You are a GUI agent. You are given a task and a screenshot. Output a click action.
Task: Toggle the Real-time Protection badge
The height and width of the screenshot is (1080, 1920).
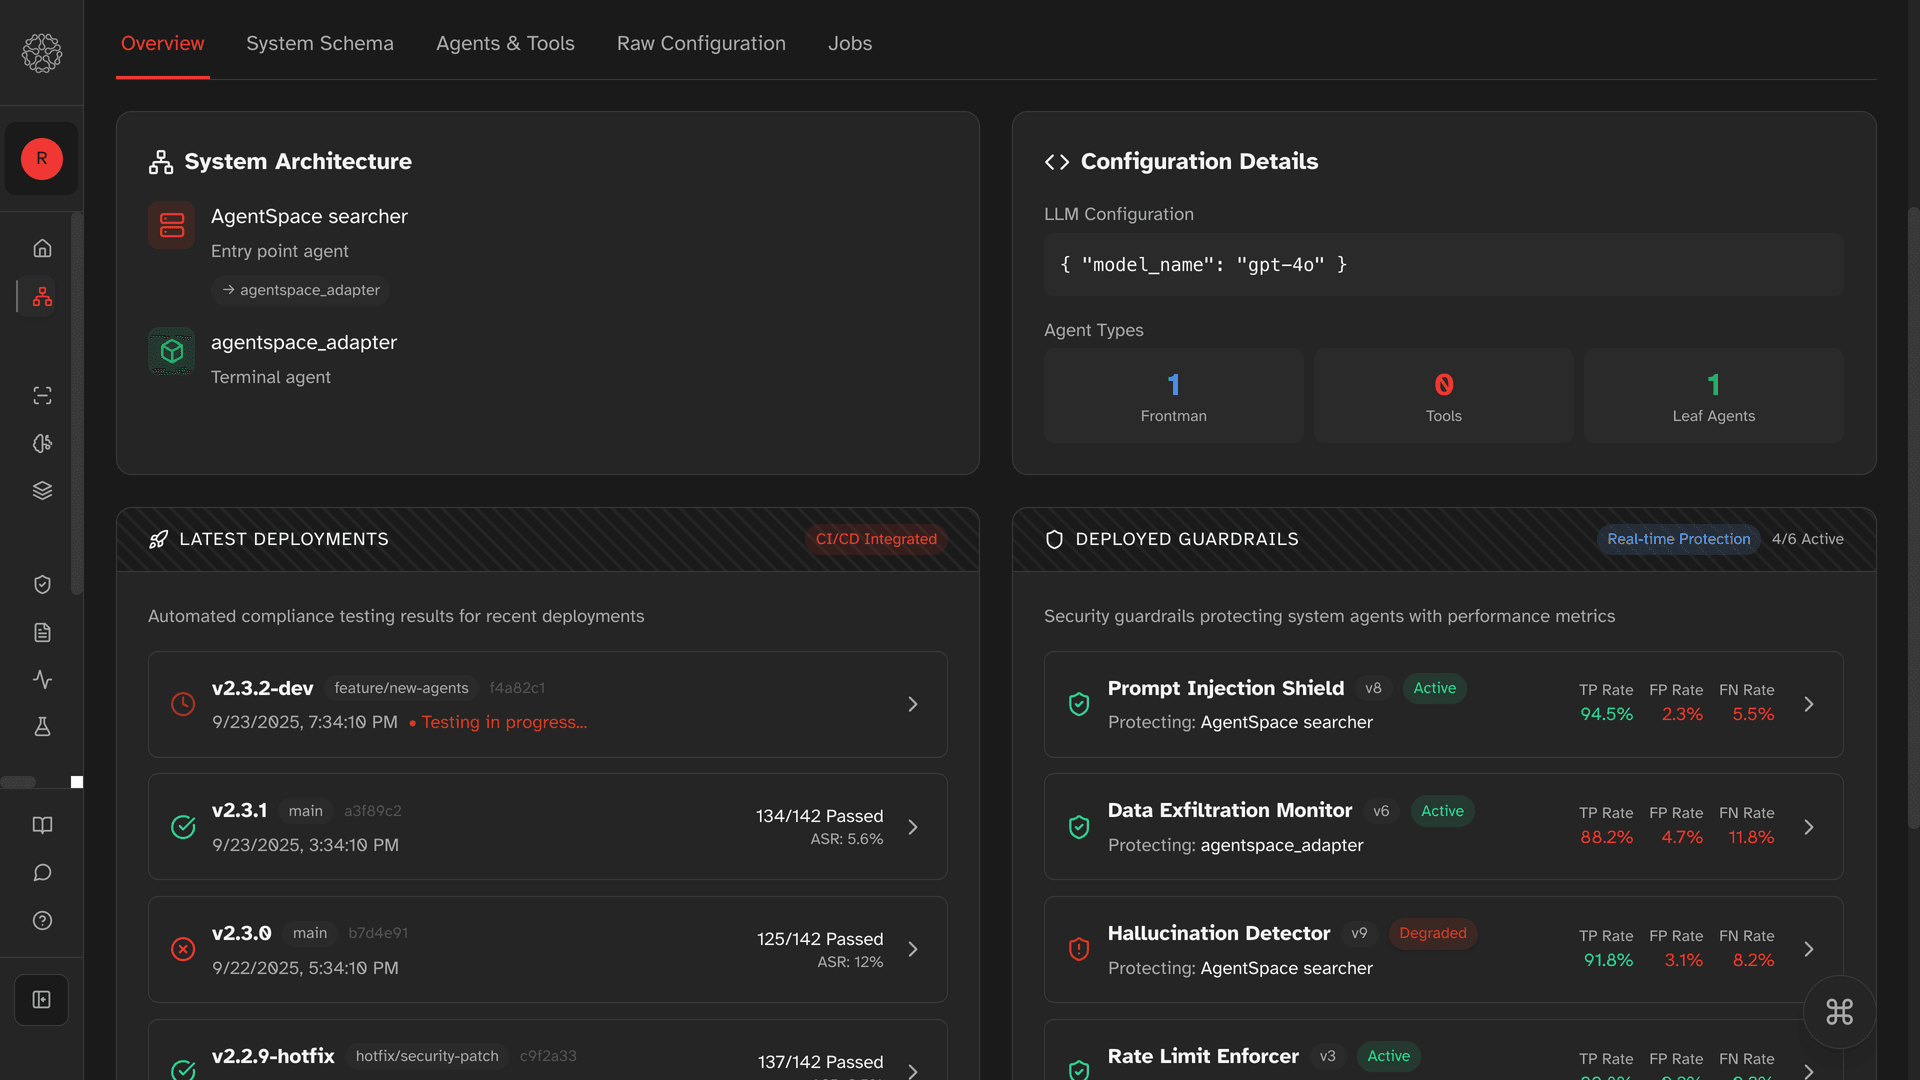point(1678,539)
